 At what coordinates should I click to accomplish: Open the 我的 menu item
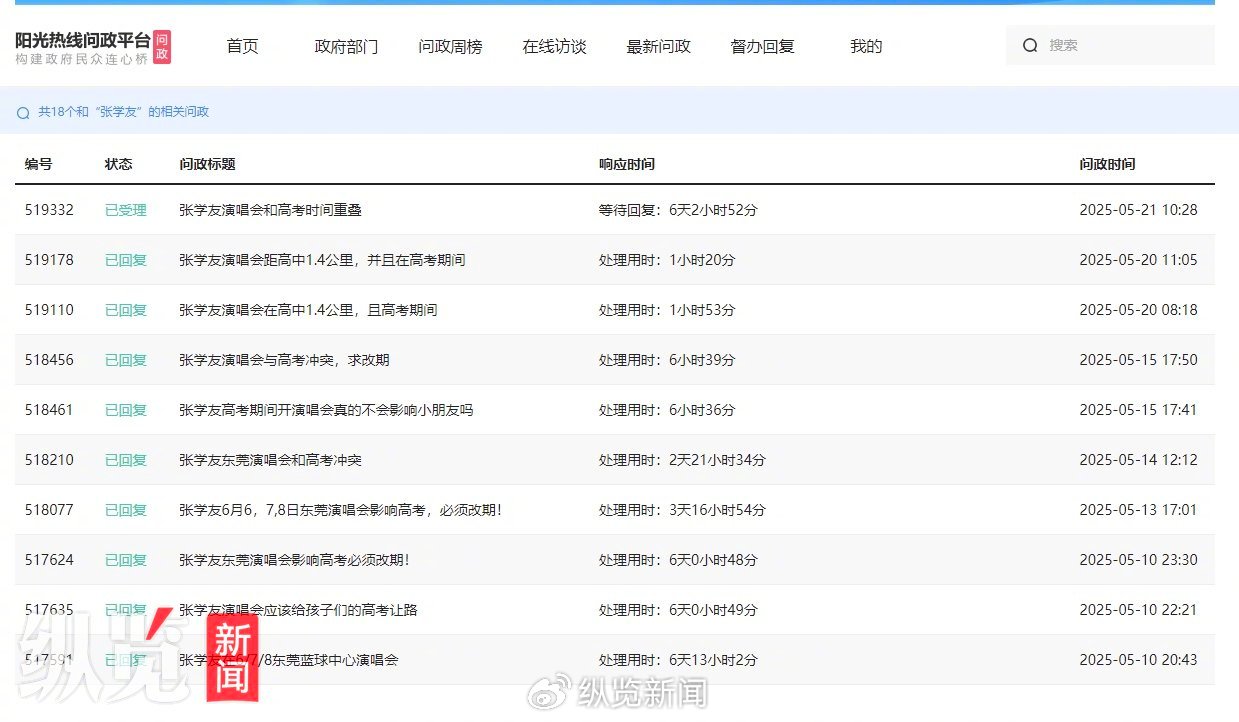(x=866, y=47)
